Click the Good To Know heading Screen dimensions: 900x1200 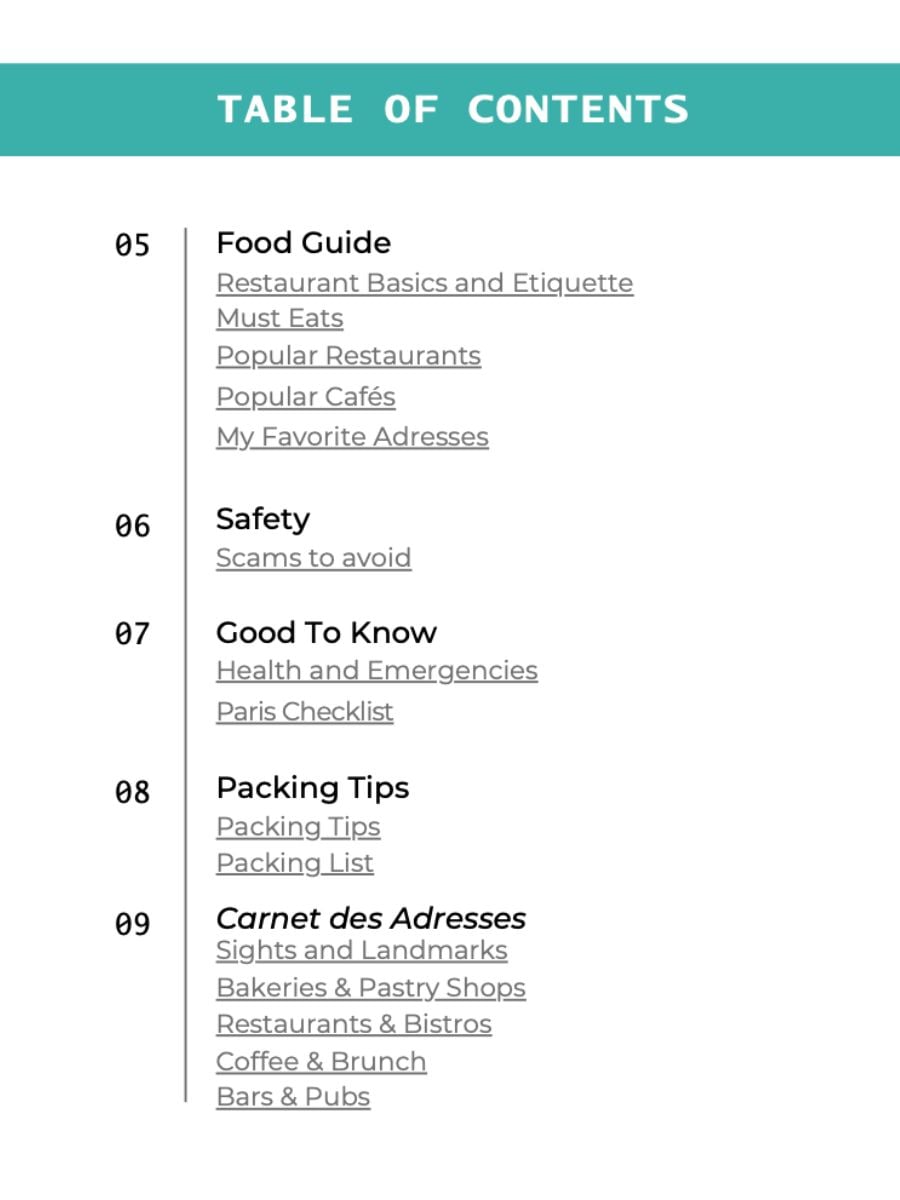pos(326,633)
